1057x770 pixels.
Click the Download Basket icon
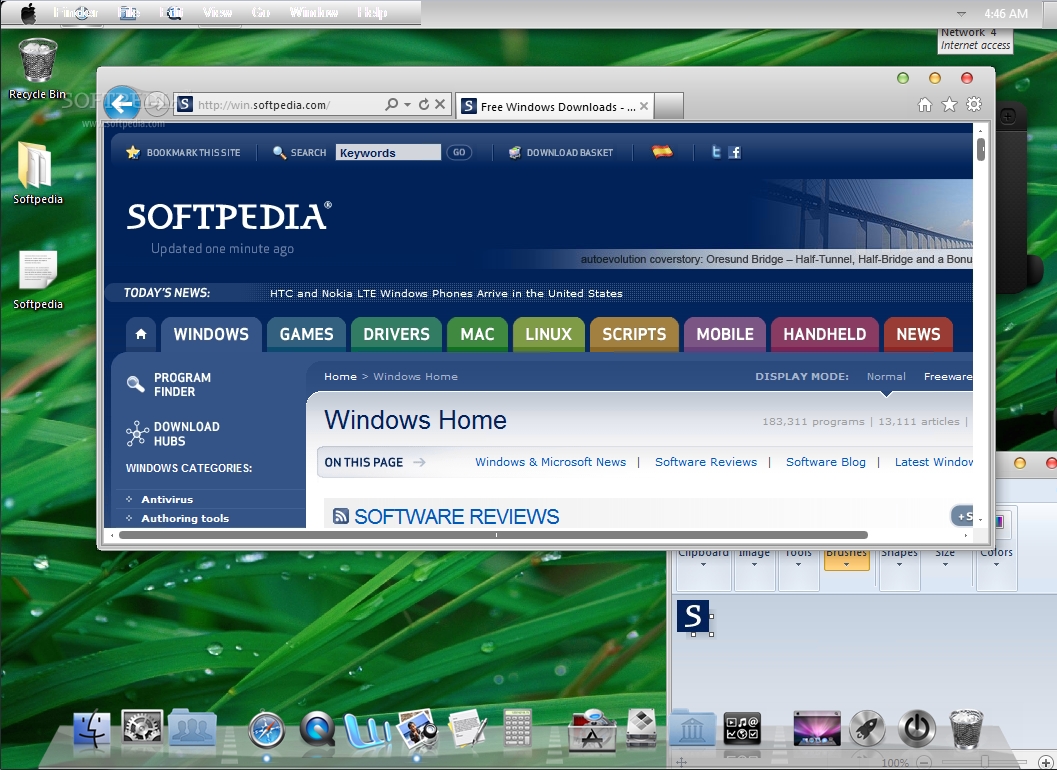pyautogui.click(x=515, y=152)
